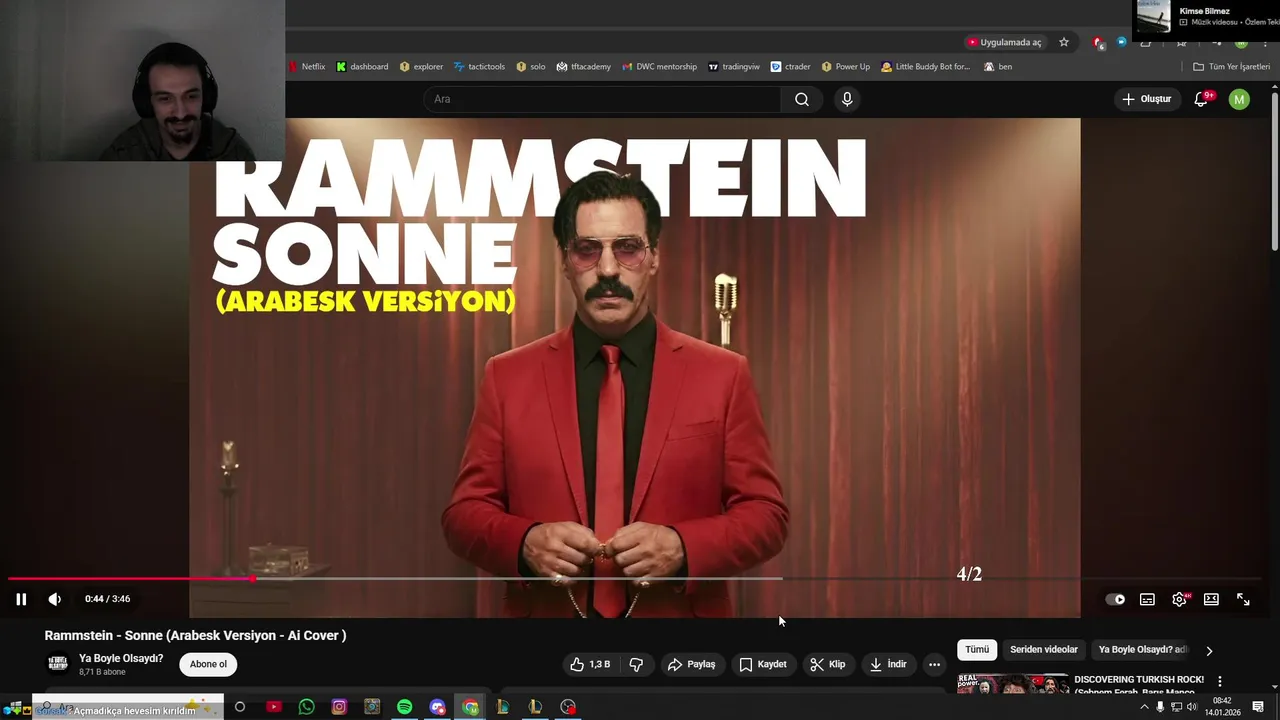Open the Windows notification center icon
The image size is (1280, 720).
pos(1258,707)
